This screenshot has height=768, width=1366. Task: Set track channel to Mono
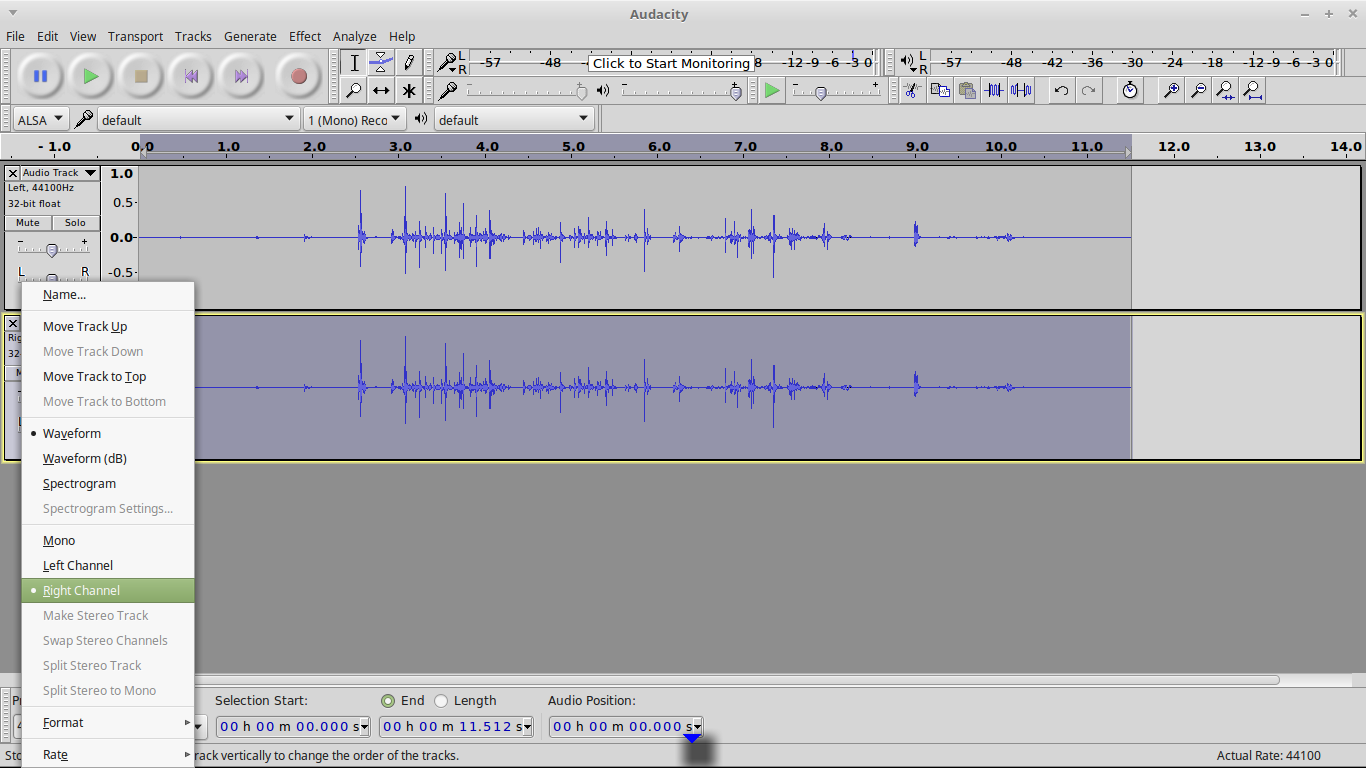(108, 540)
